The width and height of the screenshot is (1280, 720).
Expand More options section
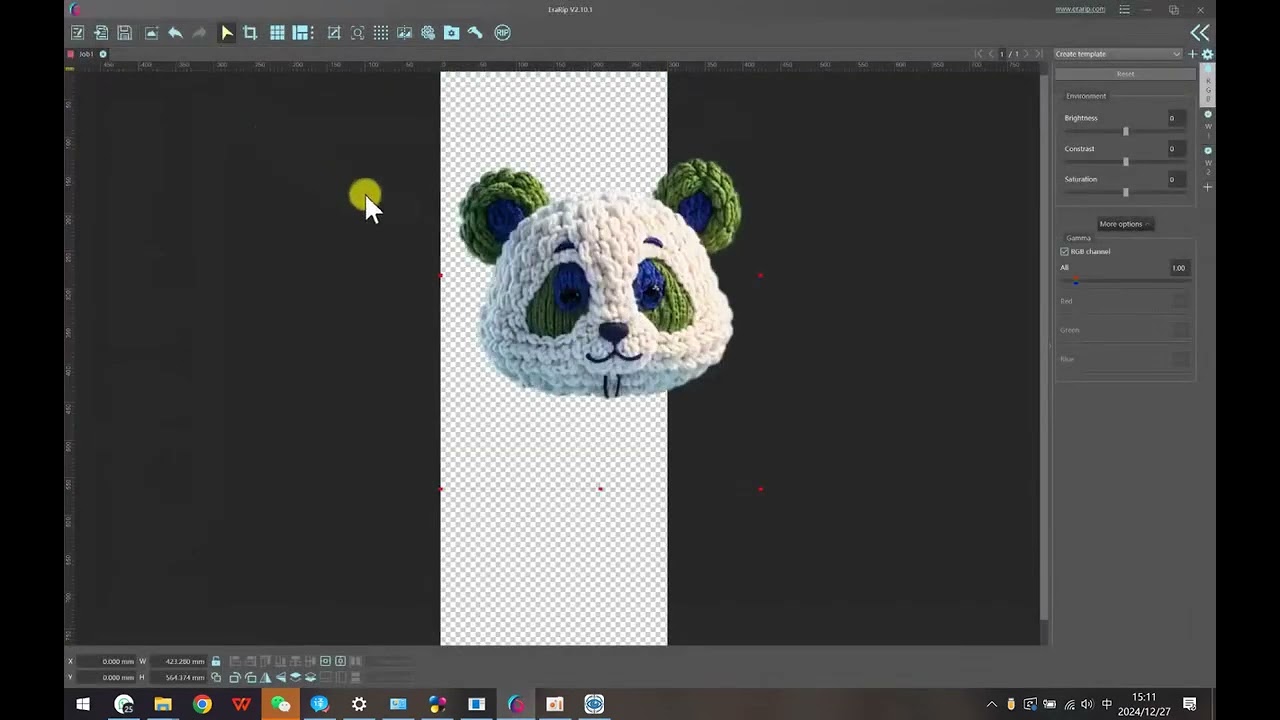[1124, 224]
